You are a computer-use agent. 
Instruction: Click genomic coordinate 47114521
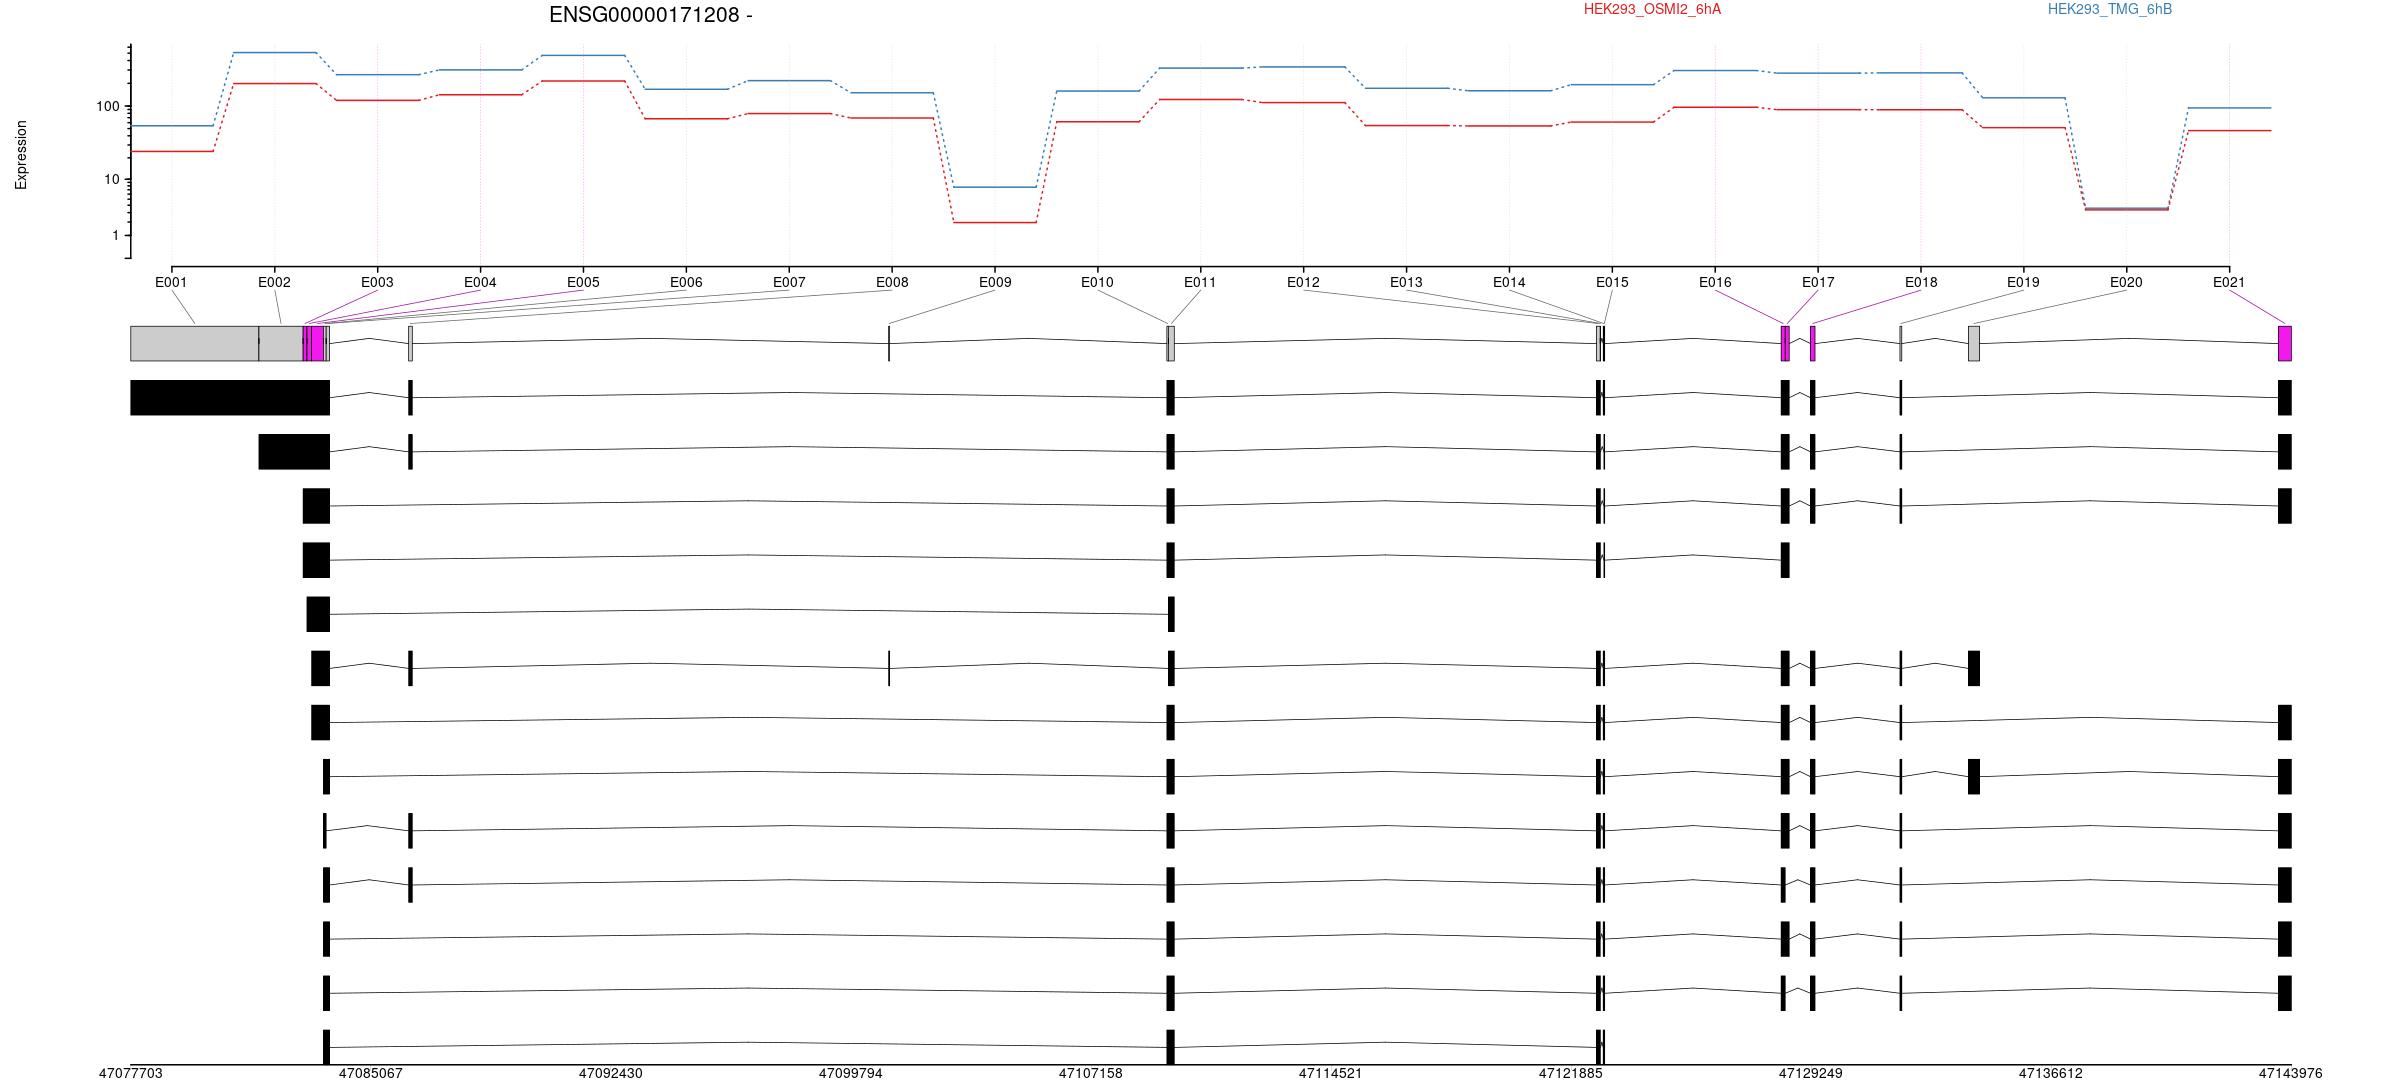1330,1073
